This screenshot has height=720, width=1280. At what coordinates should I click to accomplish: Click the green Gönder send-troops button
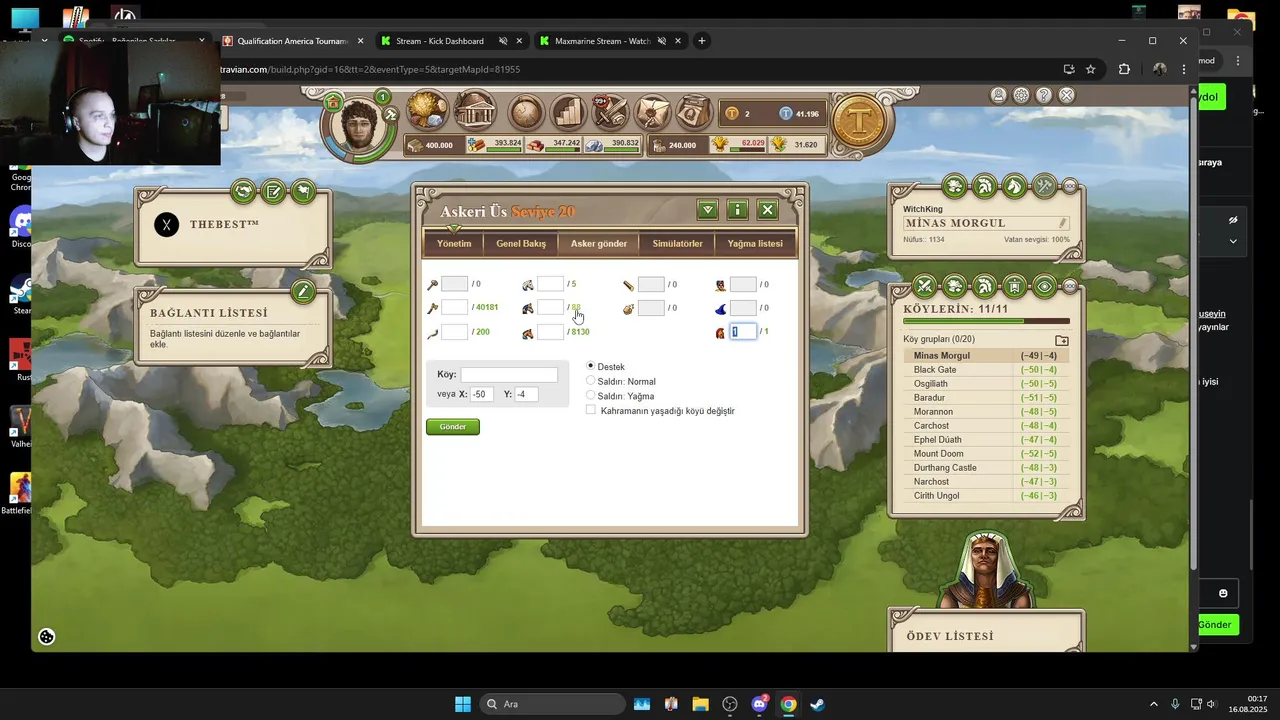click(x=453, y=427)
